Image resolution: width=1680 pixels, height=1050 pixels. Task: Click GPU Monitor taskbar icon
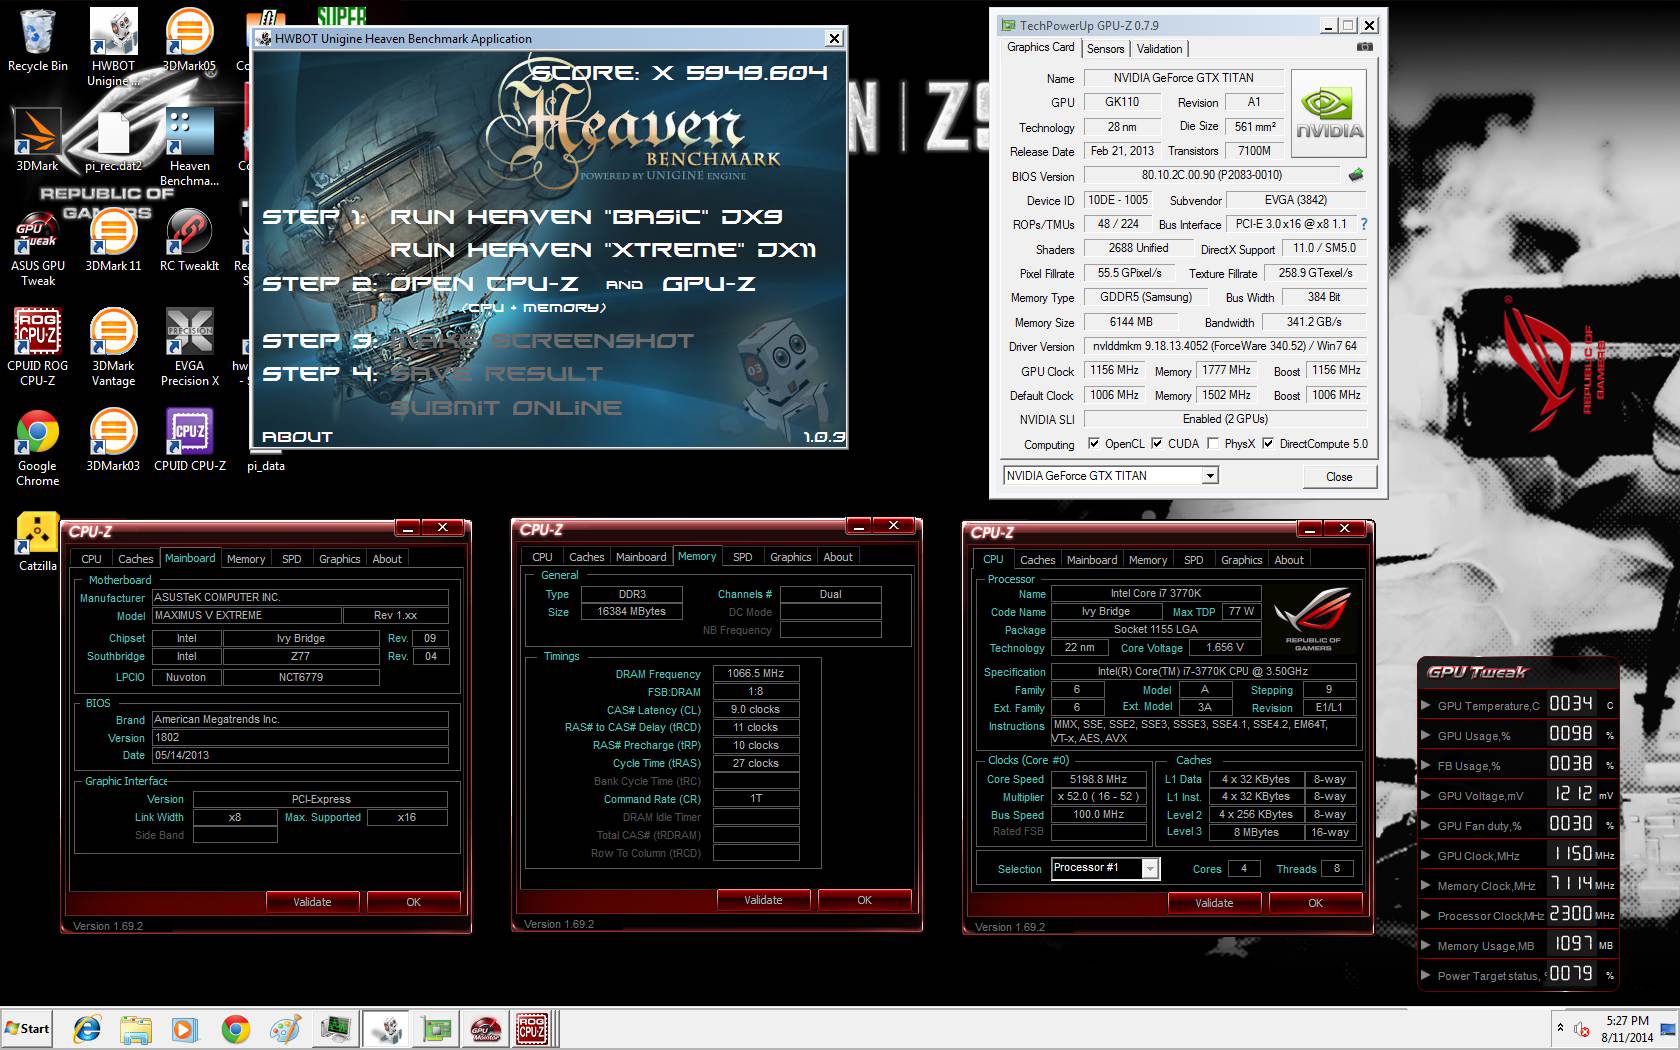(x=484, y=1029)
